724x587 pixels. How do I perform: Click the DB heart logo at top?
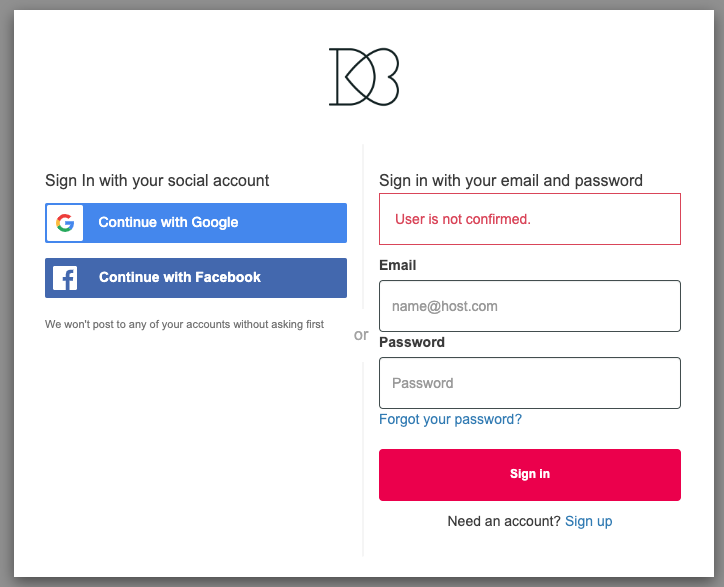[364, 76]
